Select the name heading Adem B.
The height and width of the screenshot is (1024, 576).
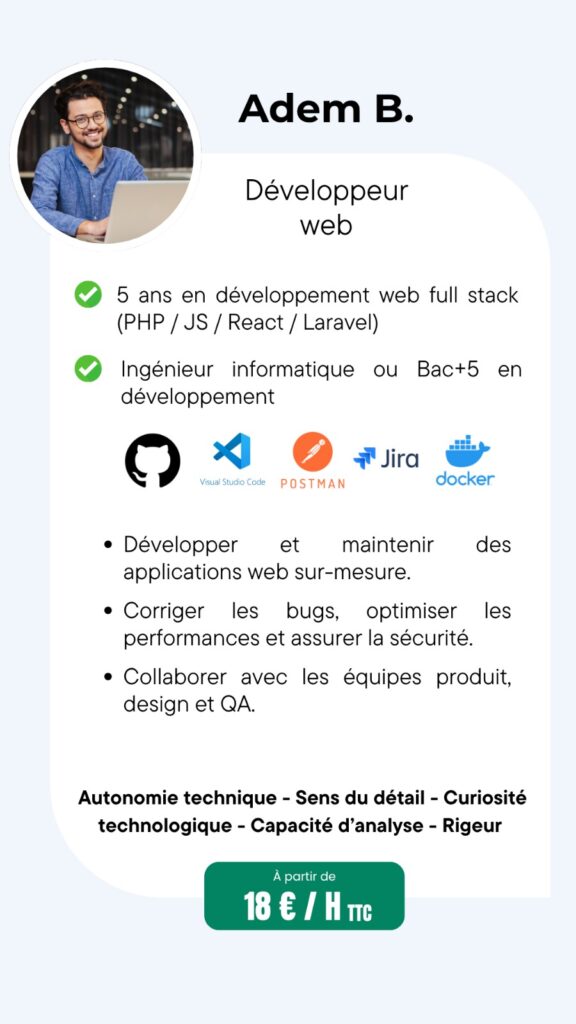[x=326, y=109]
